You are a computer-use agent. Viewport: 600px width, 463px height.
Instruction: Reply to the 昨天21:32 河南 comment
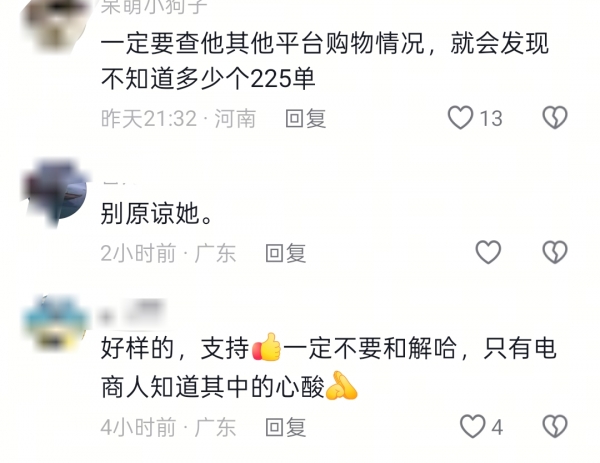pyautogui.click(x=305, y=118)
